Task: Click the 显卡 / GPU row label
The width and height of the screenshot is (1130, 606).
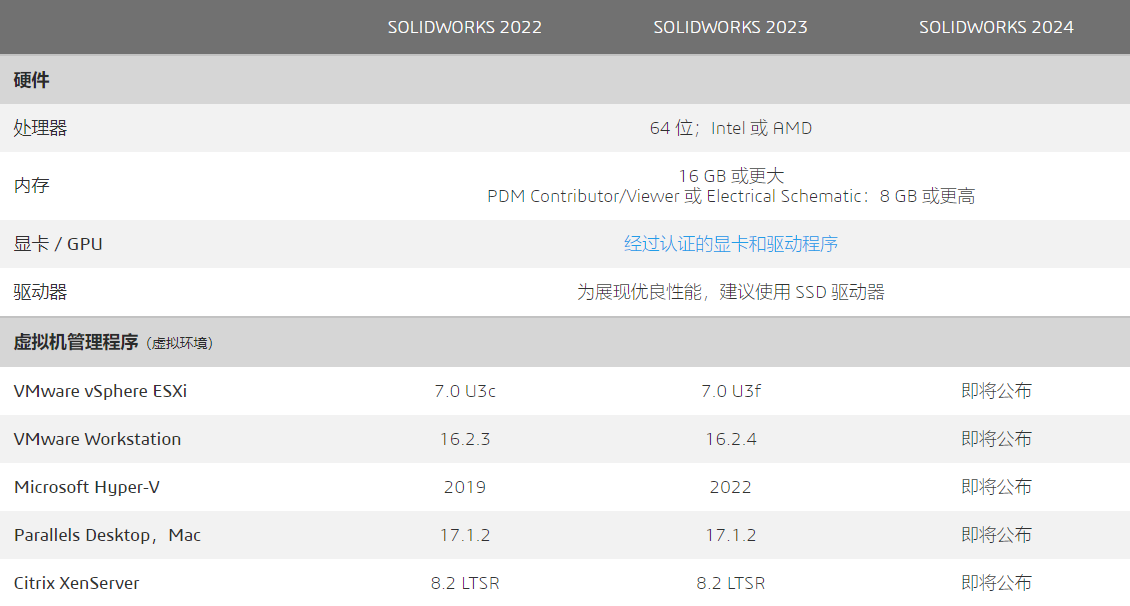Action: (x=58, y=244)
